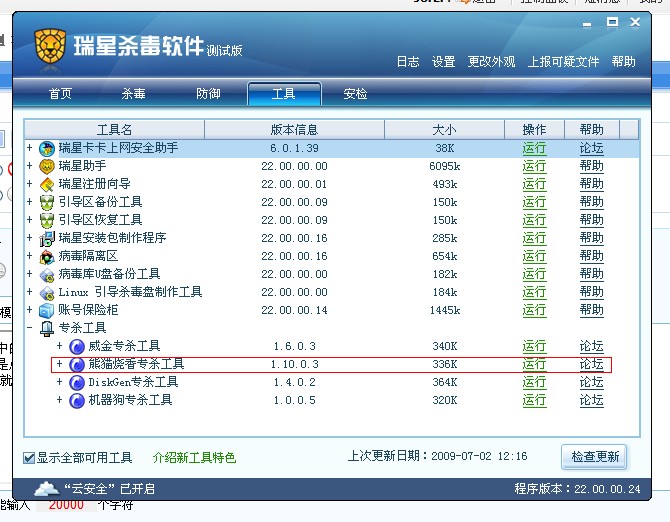
Task: Open 帮助 link for 引导区恢复工具
Action: [x=591, y=220]
